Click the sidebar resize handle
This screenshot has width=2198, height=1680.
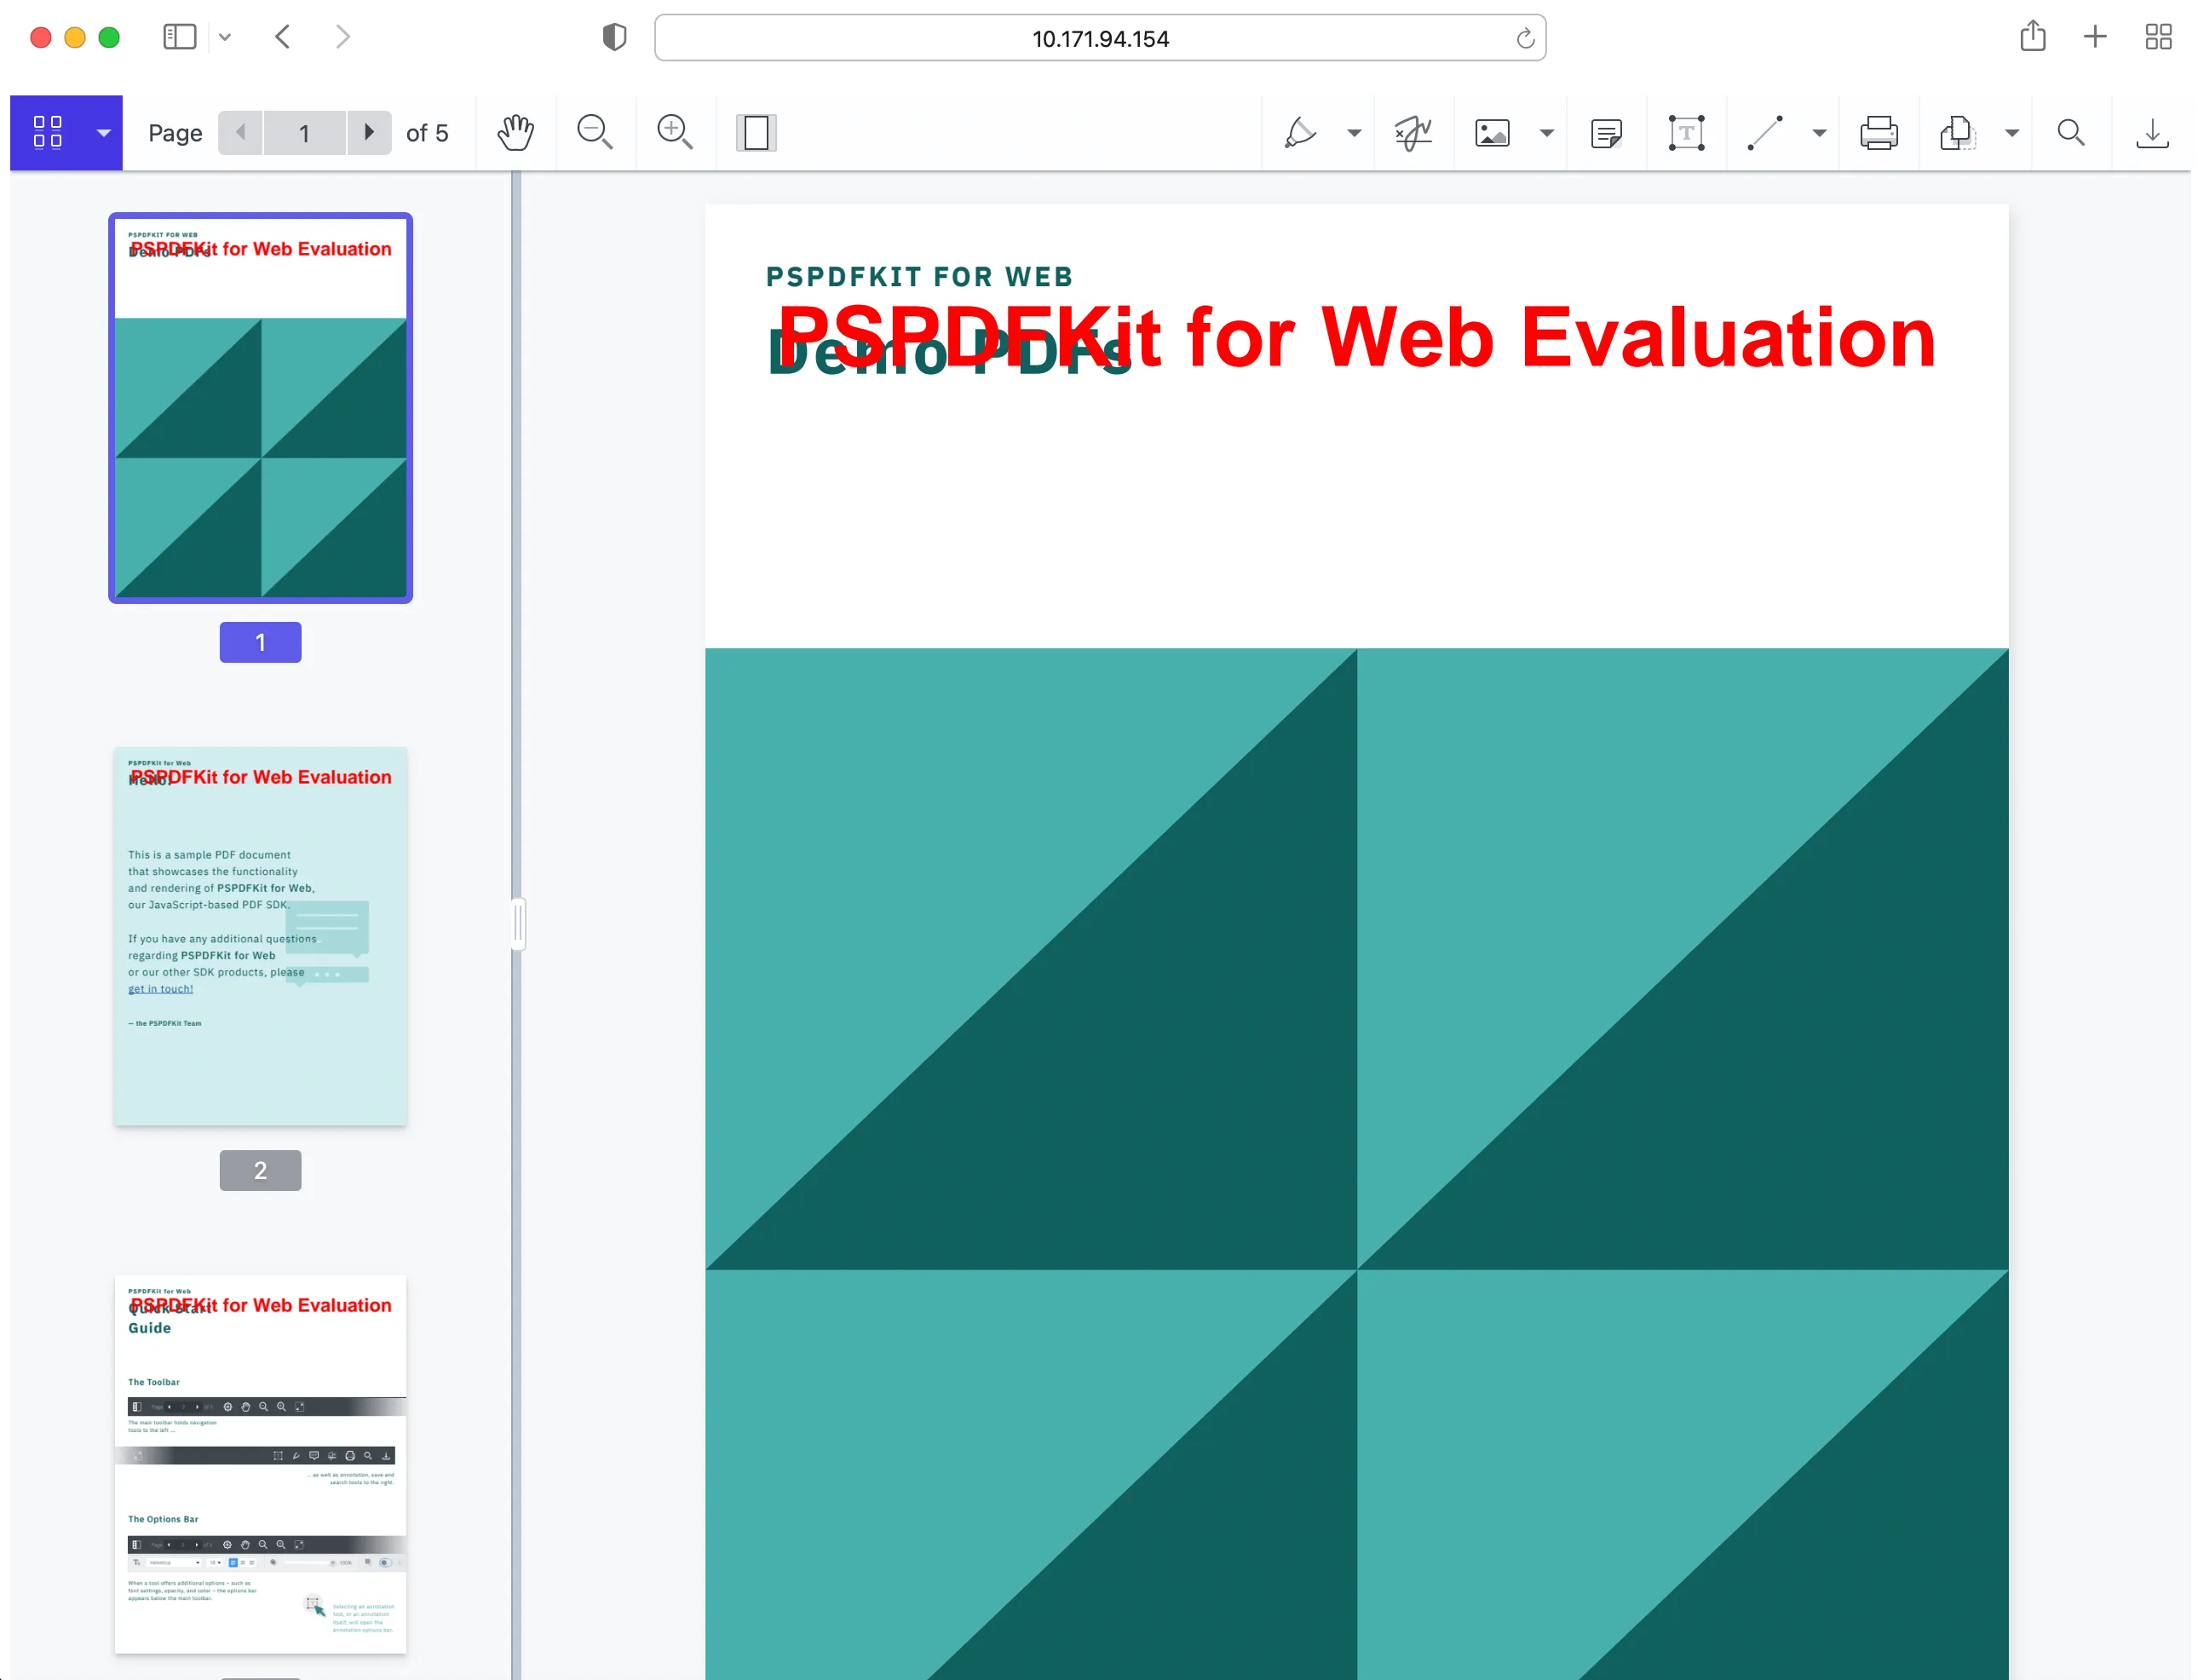[518, 924]
